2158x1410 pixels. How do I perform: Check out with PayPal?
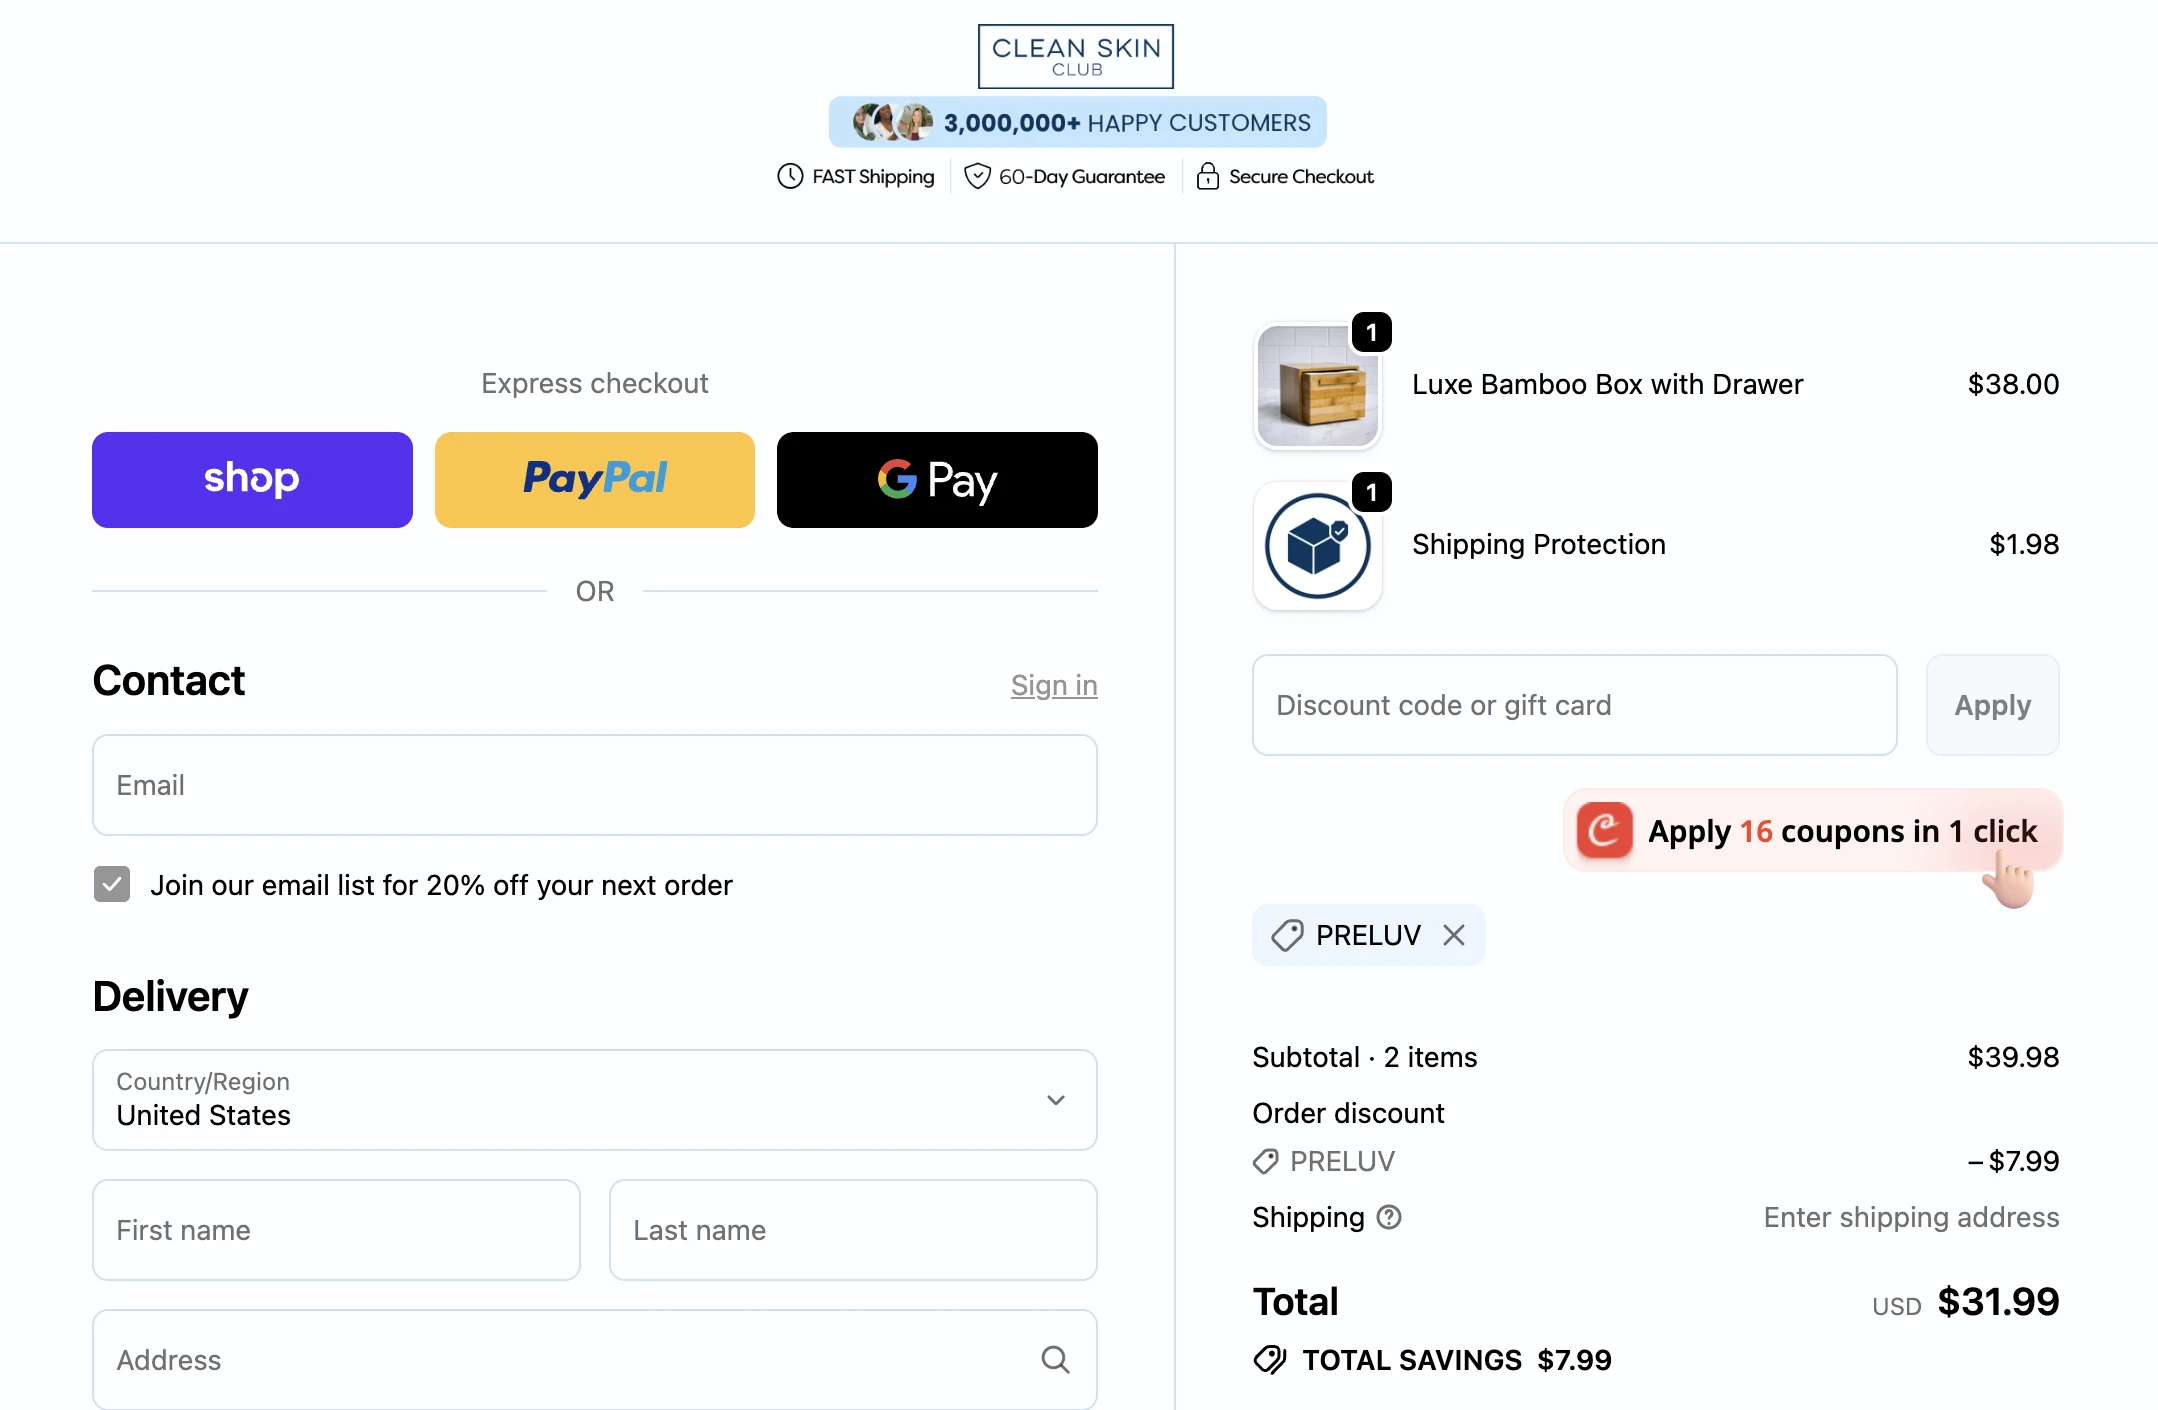[x=595, y=480]
